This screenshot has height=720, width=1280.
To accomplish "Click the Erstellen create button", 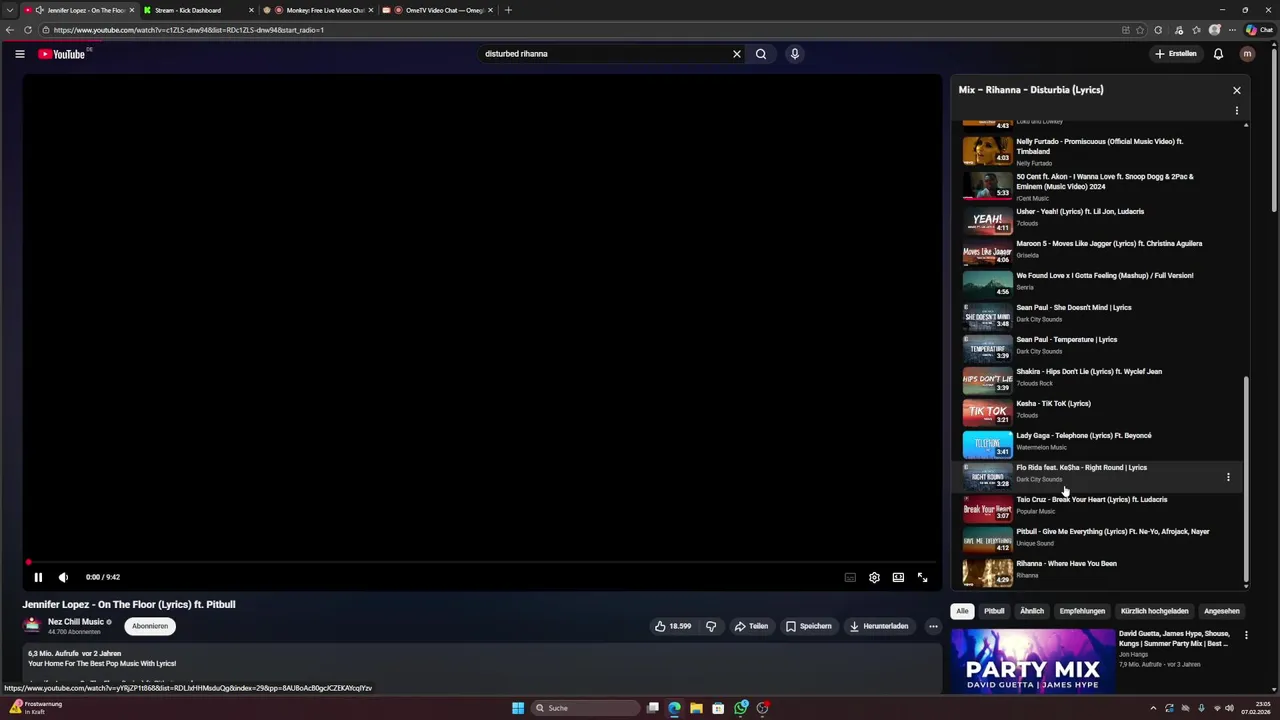I will pyautogui.click(x=1175, y=54).
